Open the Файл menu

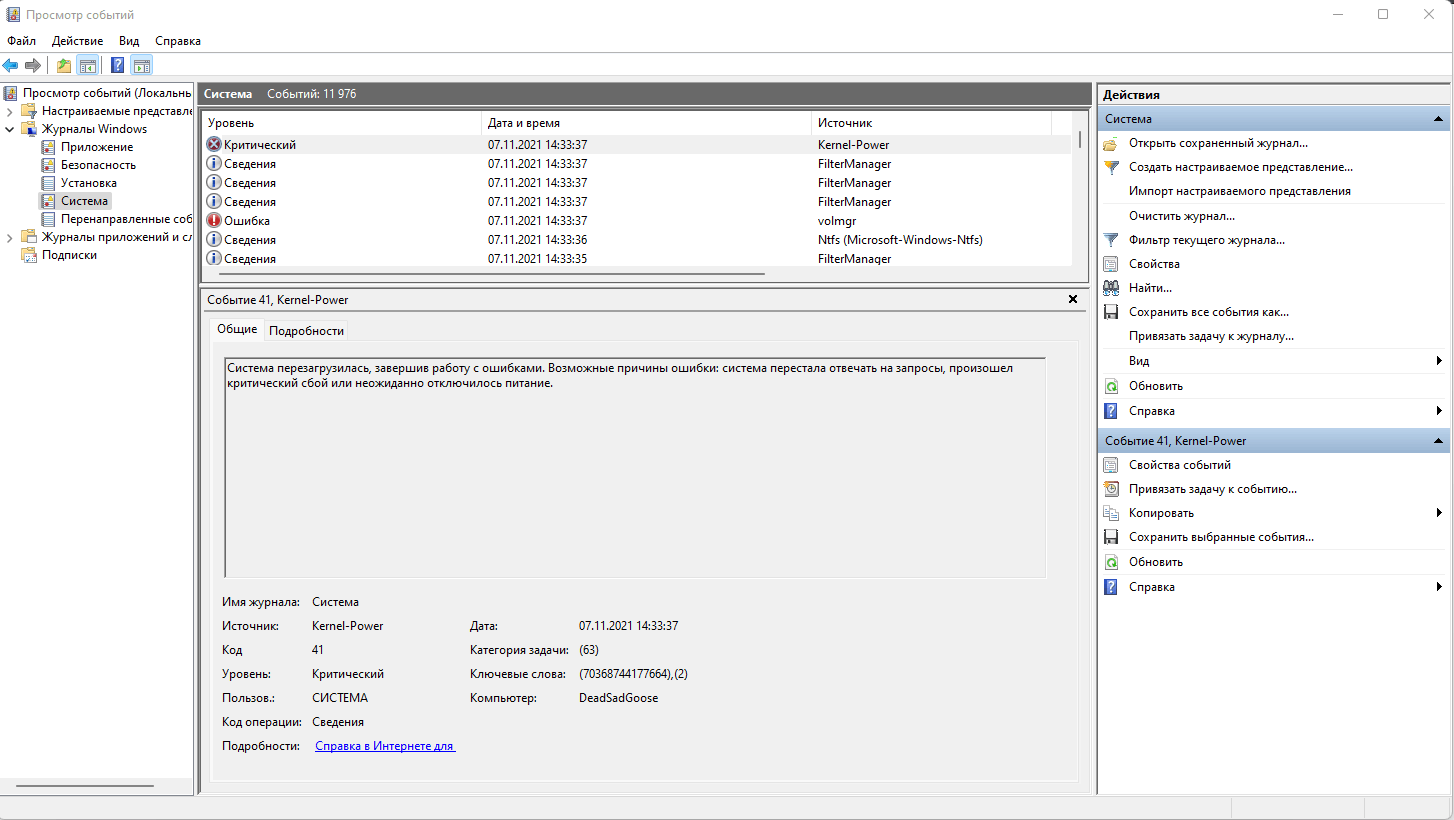tap(21, 41)
